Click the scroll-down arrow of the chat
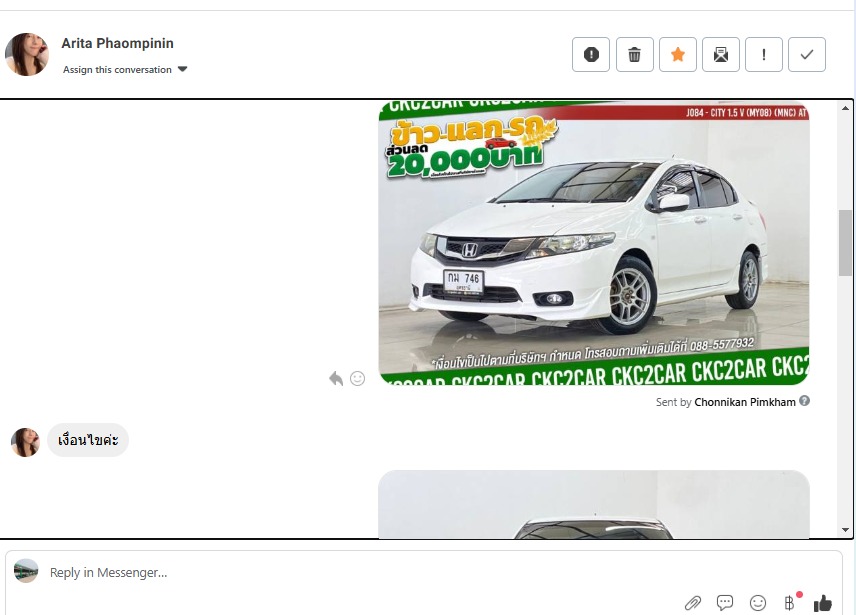Screen dimensions: 856x615 click(x=845, y=529)
